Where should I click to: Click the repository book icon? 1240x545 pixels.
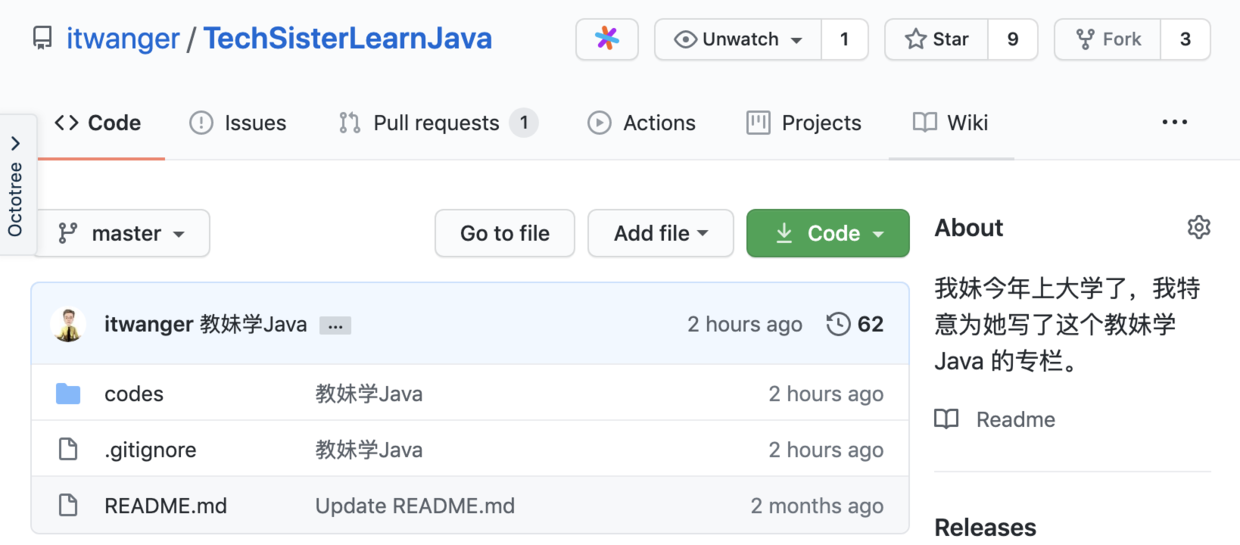(x=42, y=39)
